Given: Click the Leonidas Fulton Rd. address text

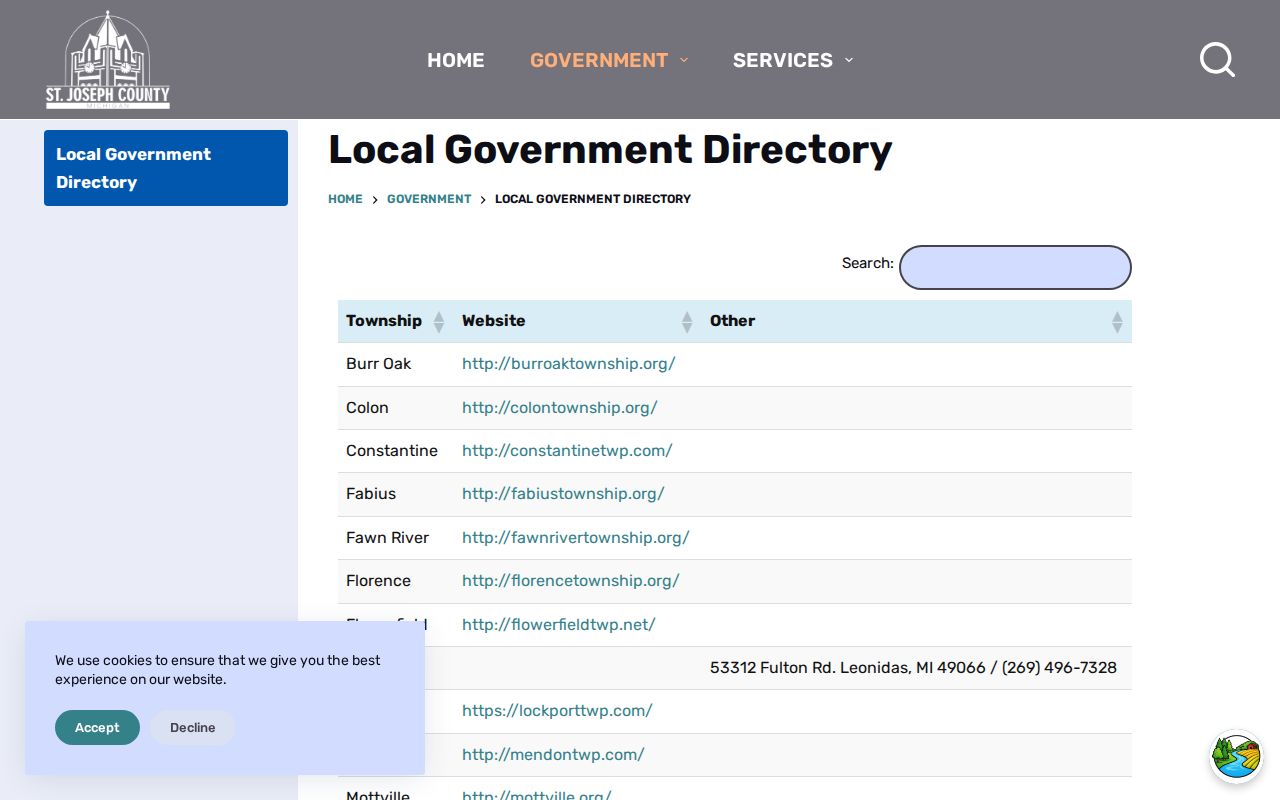Looking at the screenshot, I should [x=913, y=667].
